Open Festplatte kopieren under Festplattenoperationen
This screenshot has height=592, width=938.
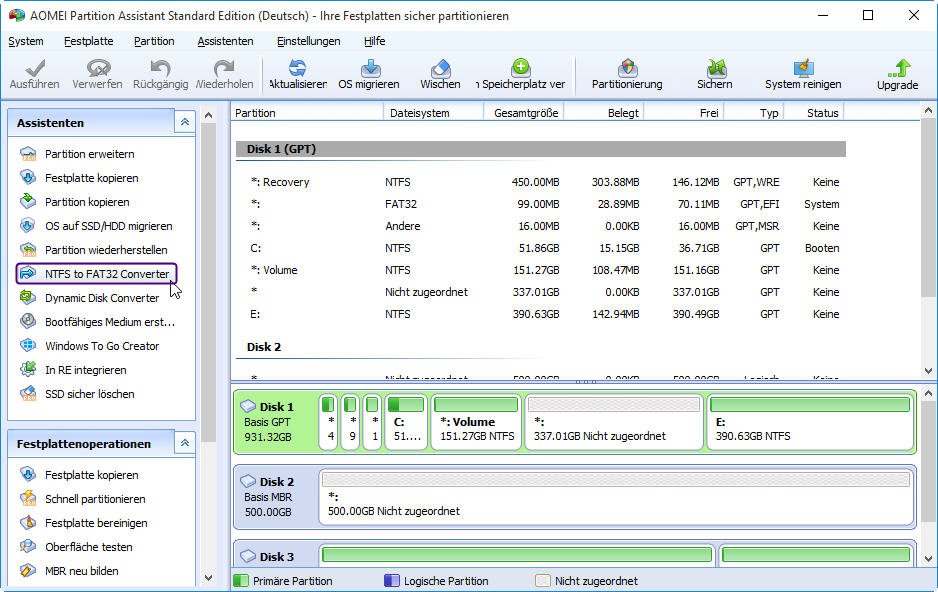pos(79,475)
